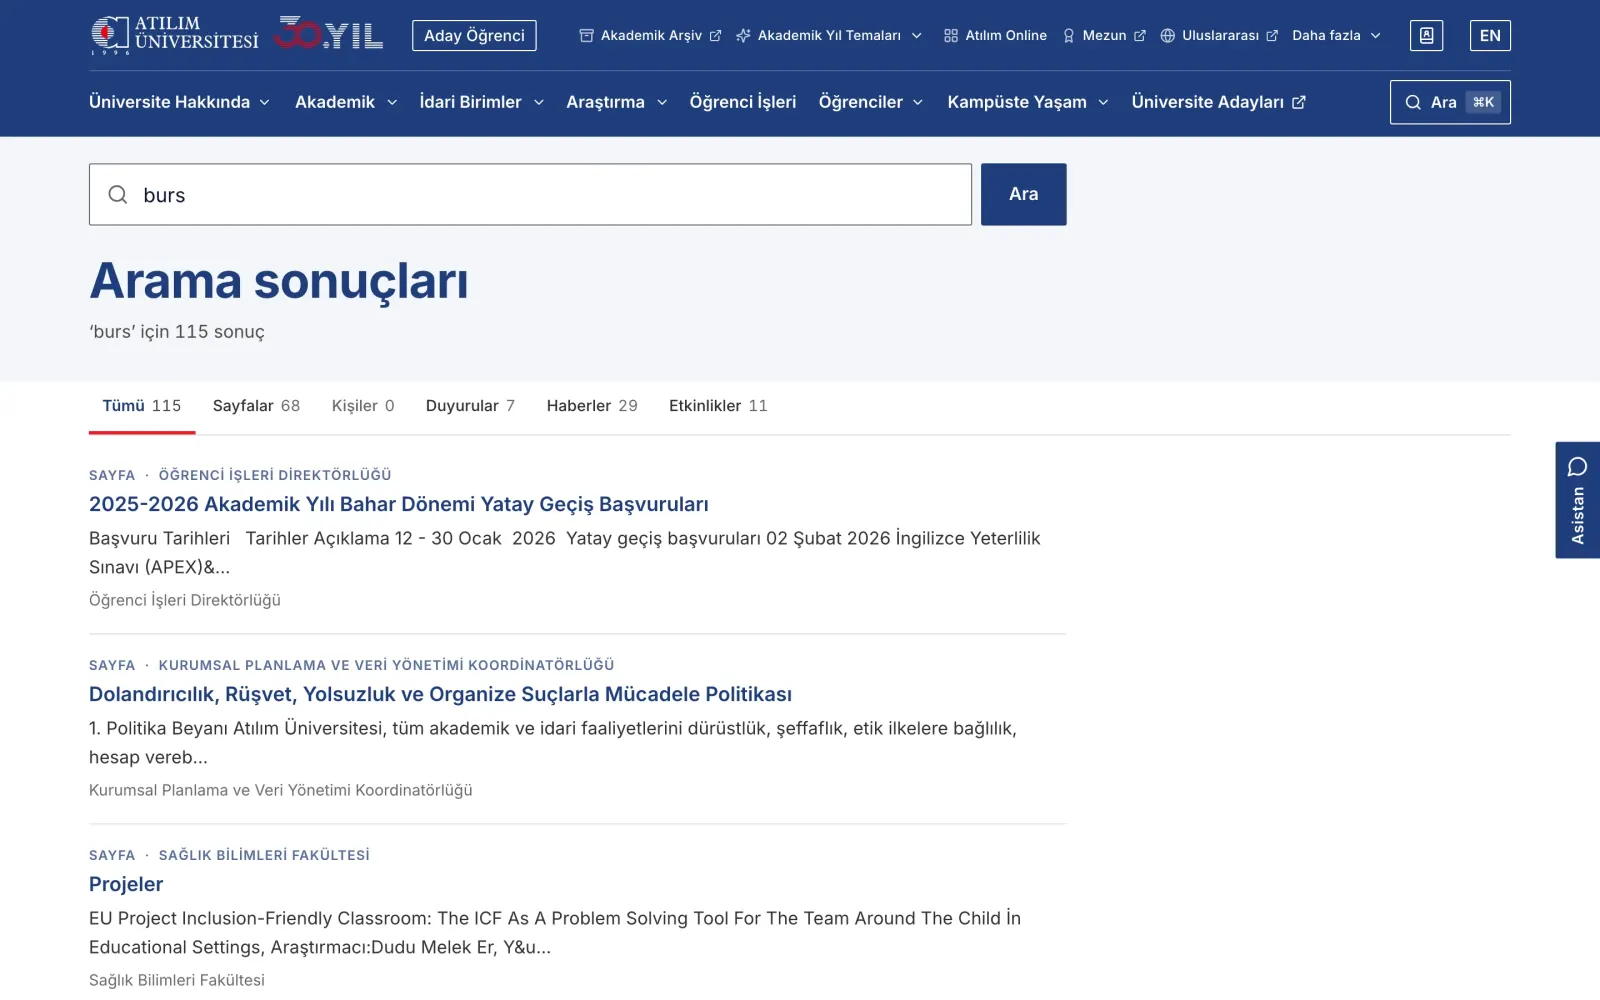
Task: Click the Akademik Arşiv archive box icon
Action: pyautogui.click(x=586, y=35)
